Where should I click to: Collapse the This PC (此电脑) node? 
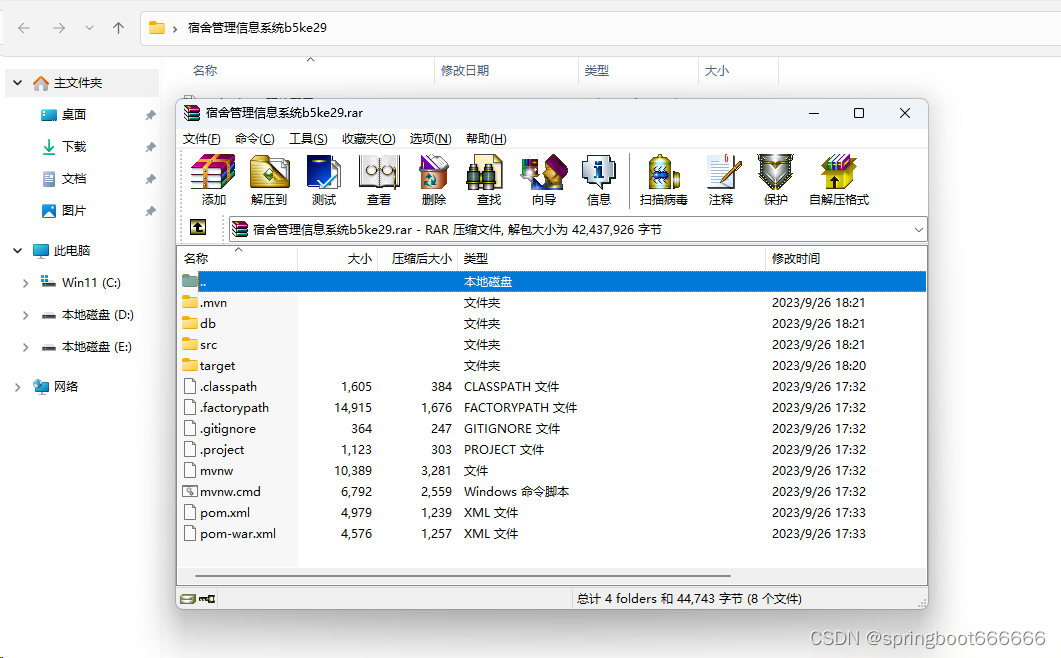[x=18, y=250]
